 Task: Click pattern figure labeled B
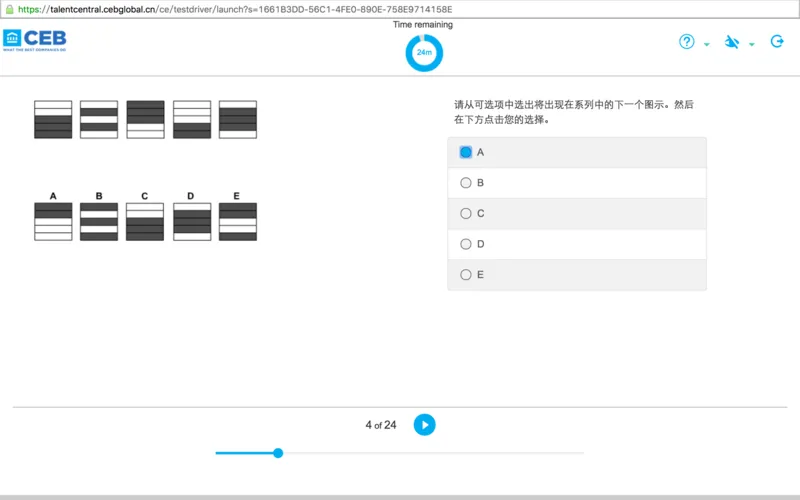[x=99, y=221]
